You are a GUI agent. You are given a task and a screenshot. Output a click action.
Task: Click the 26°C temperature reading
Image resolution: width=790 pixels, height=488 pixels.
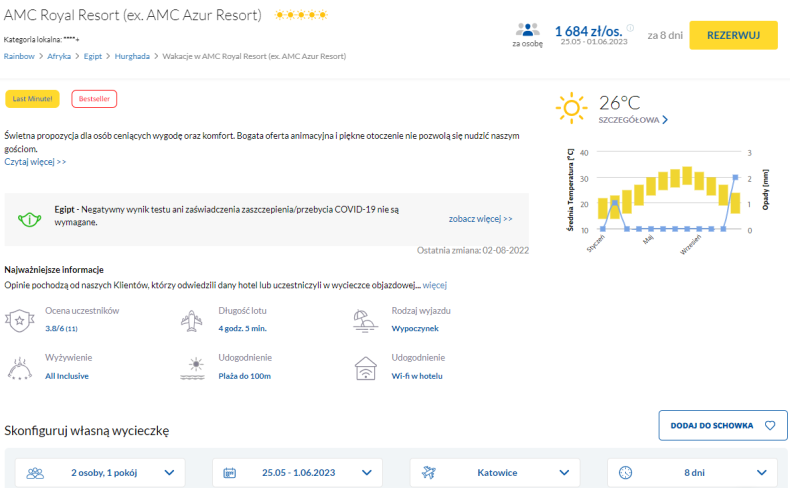click(619, 103)
